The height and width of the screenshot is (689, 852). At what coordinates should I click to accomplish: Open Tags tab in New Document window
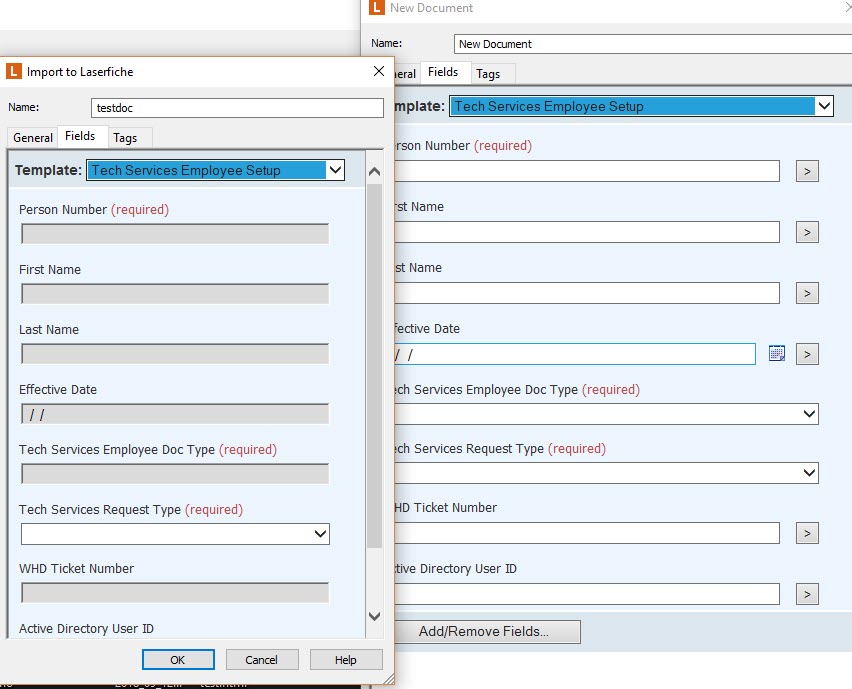(488, 73)
